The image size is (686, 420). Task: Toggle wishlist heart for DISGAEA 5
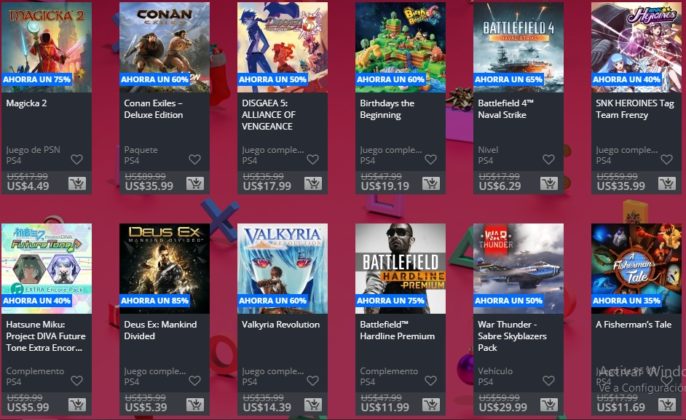click(312, 159)
